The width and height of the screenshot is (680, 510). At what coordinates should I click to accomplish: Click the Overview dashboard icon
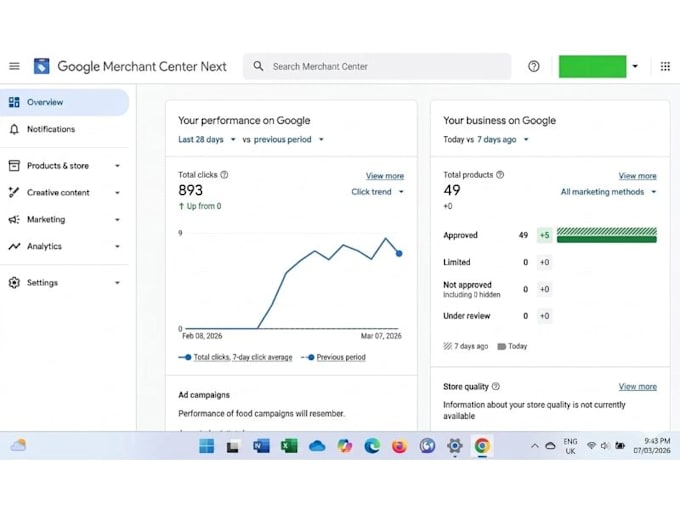point(14,102)
